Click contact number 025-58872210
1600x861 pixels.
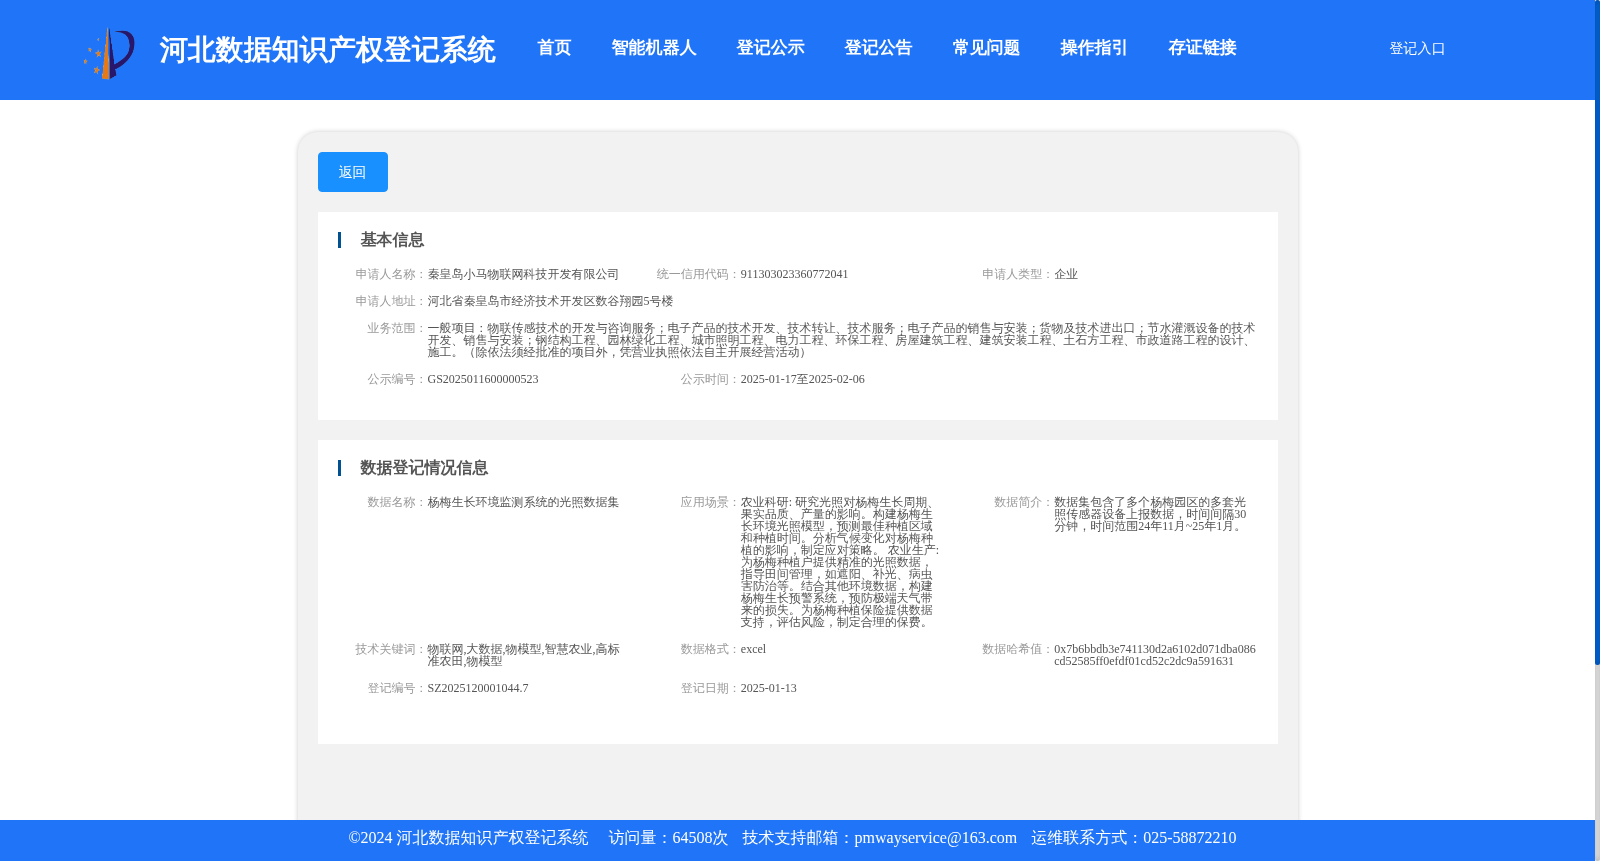pos(1189,838)
